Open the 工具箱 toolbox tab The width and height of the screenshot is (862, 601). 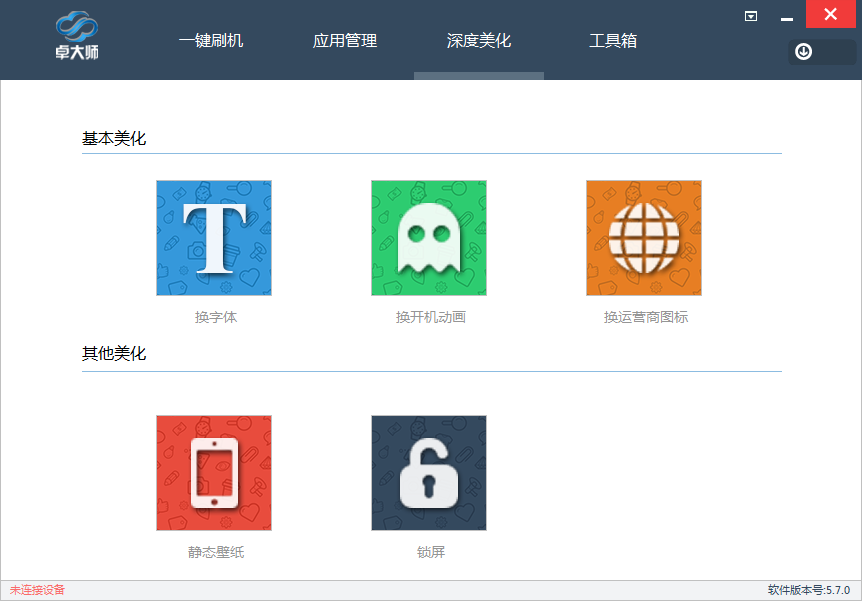tap(614, 40)
